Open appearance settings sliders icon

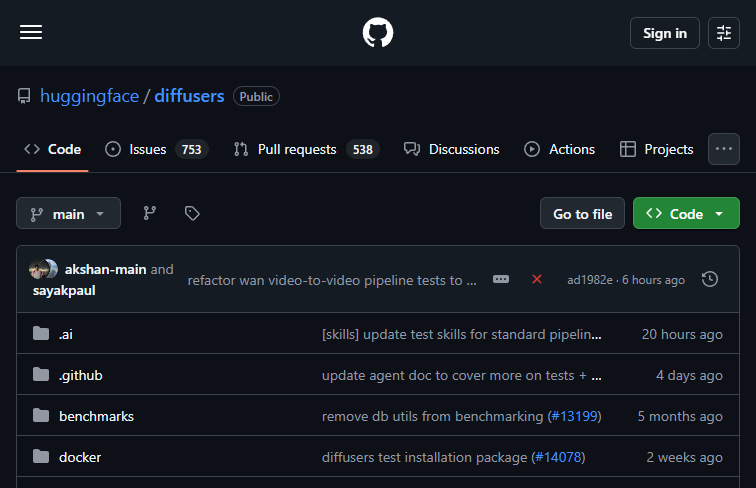pos(724,33)
